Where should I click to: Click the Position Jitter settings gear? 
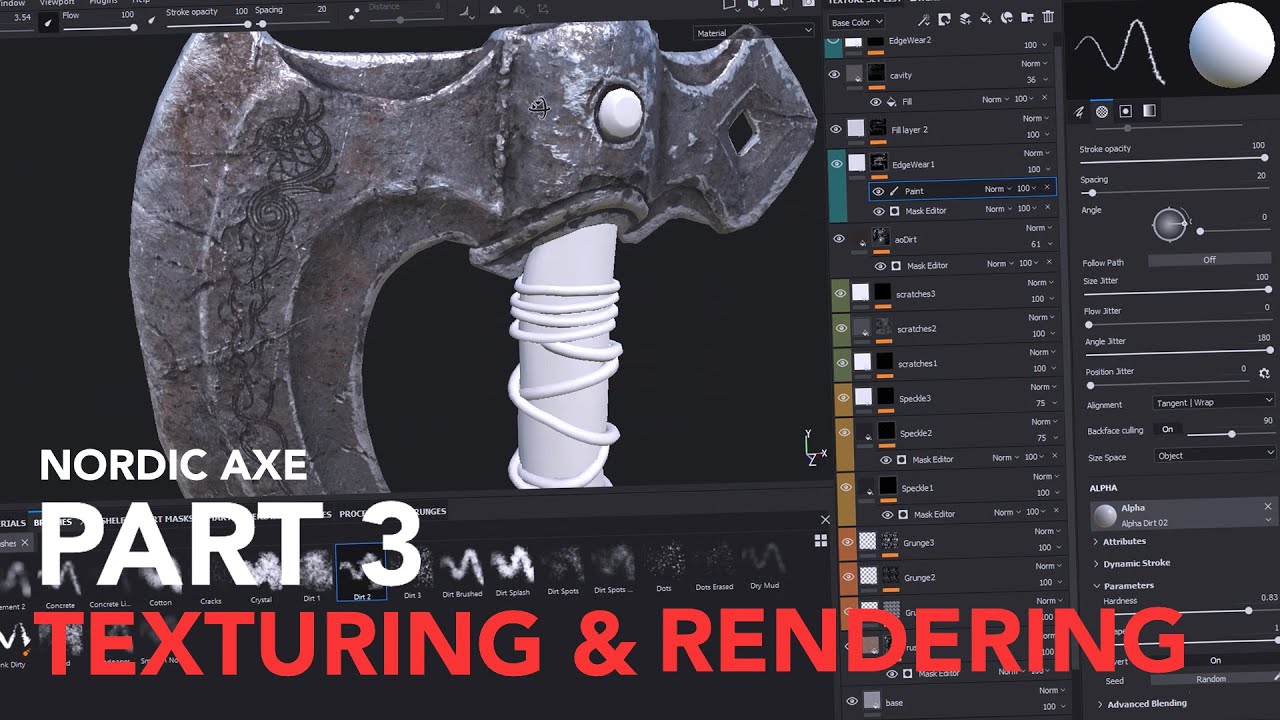point(1264,373)
